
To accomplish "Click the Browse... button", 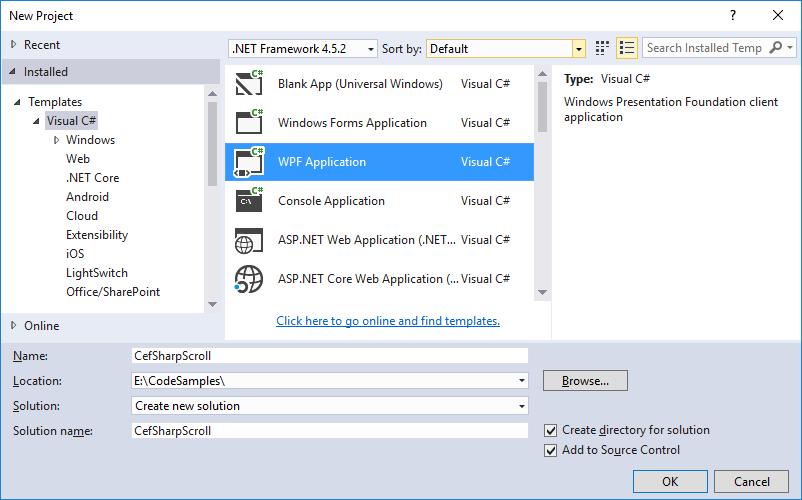I will 585,381.
